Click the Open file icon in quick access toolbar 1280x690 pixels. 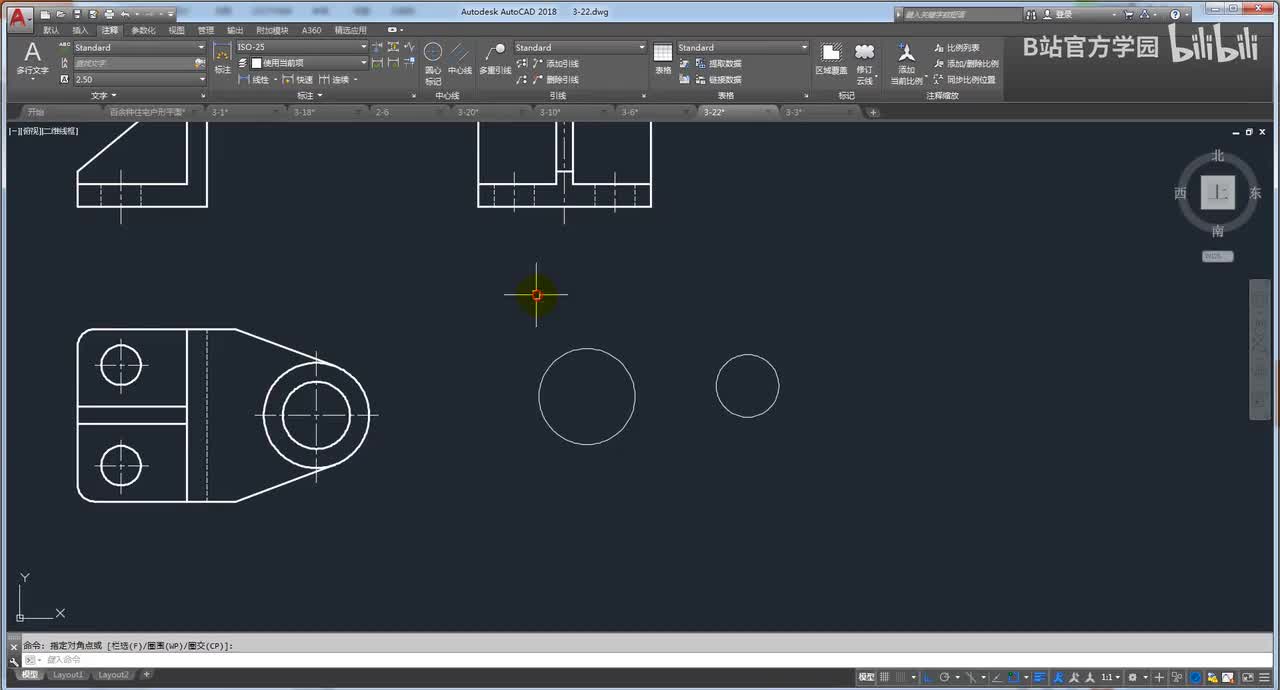[x=61, y=15]
